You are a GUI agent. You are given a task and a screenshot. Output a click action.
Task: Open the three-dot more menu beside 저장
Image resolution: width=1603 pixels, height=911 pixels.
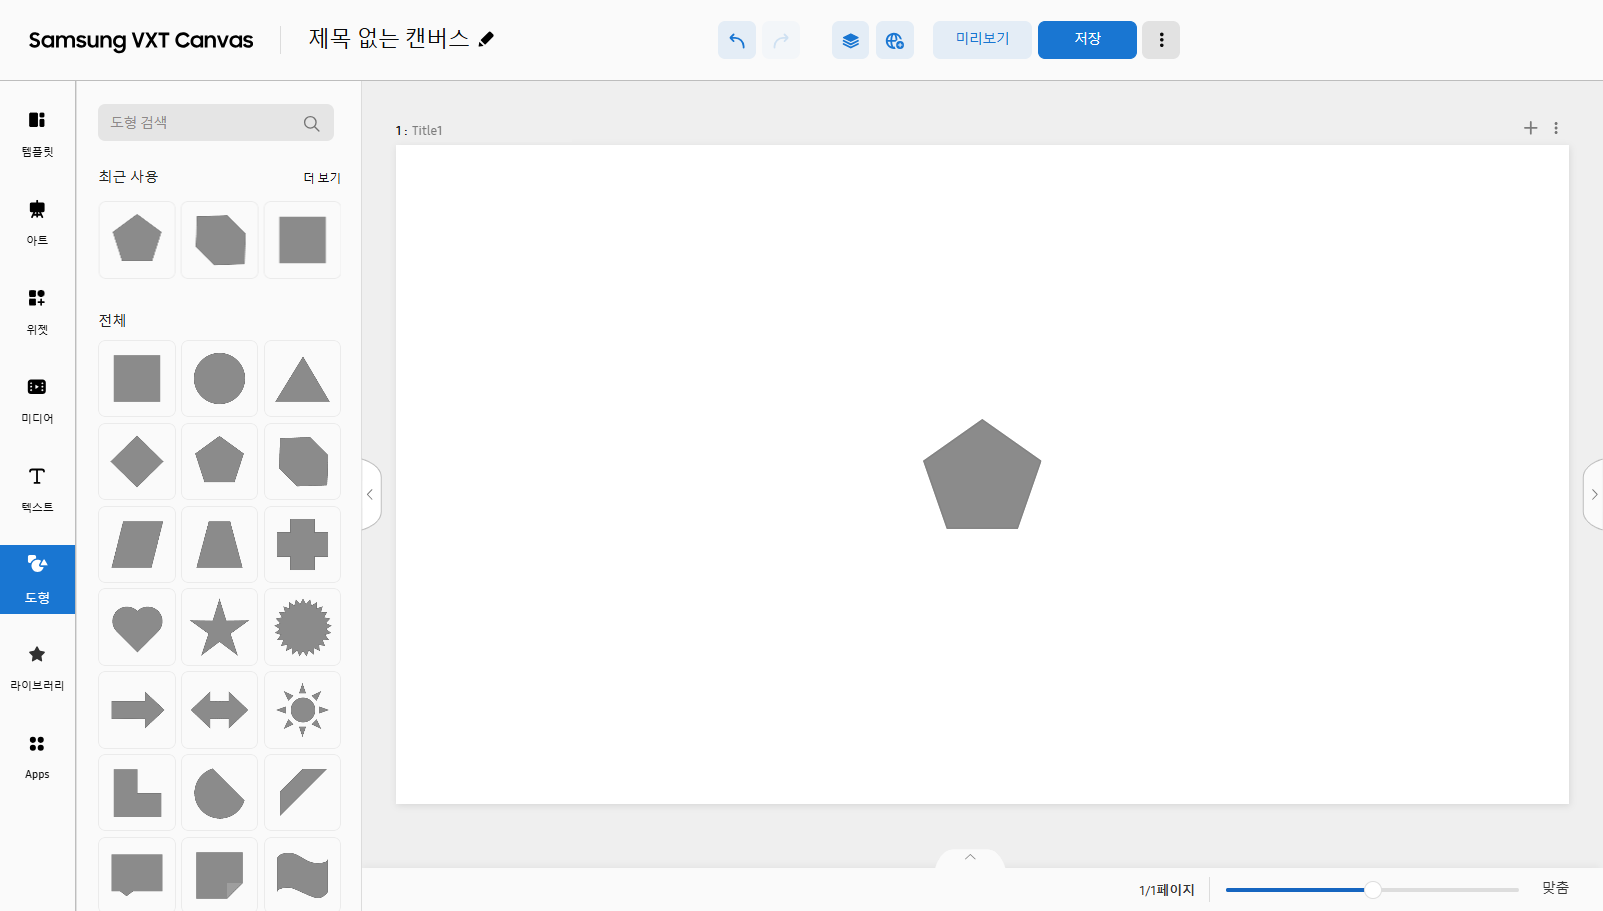1161,40
